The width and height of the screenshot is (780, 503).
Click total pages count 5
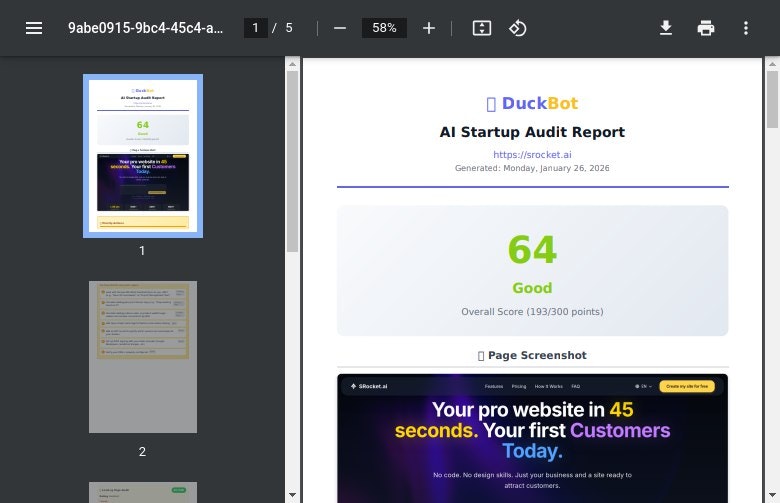pyautogui.click(x=289, y=28)
